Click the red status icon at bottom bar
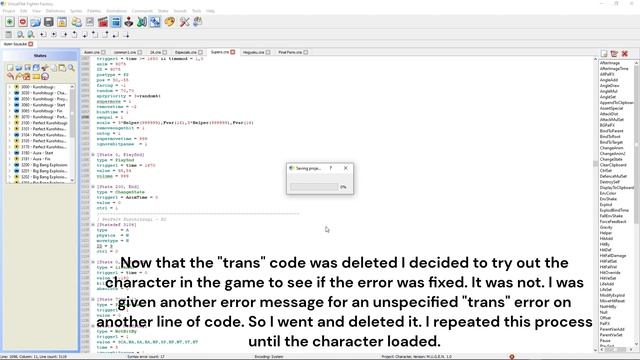Screen dimensions: 640x360 point(512,357)
